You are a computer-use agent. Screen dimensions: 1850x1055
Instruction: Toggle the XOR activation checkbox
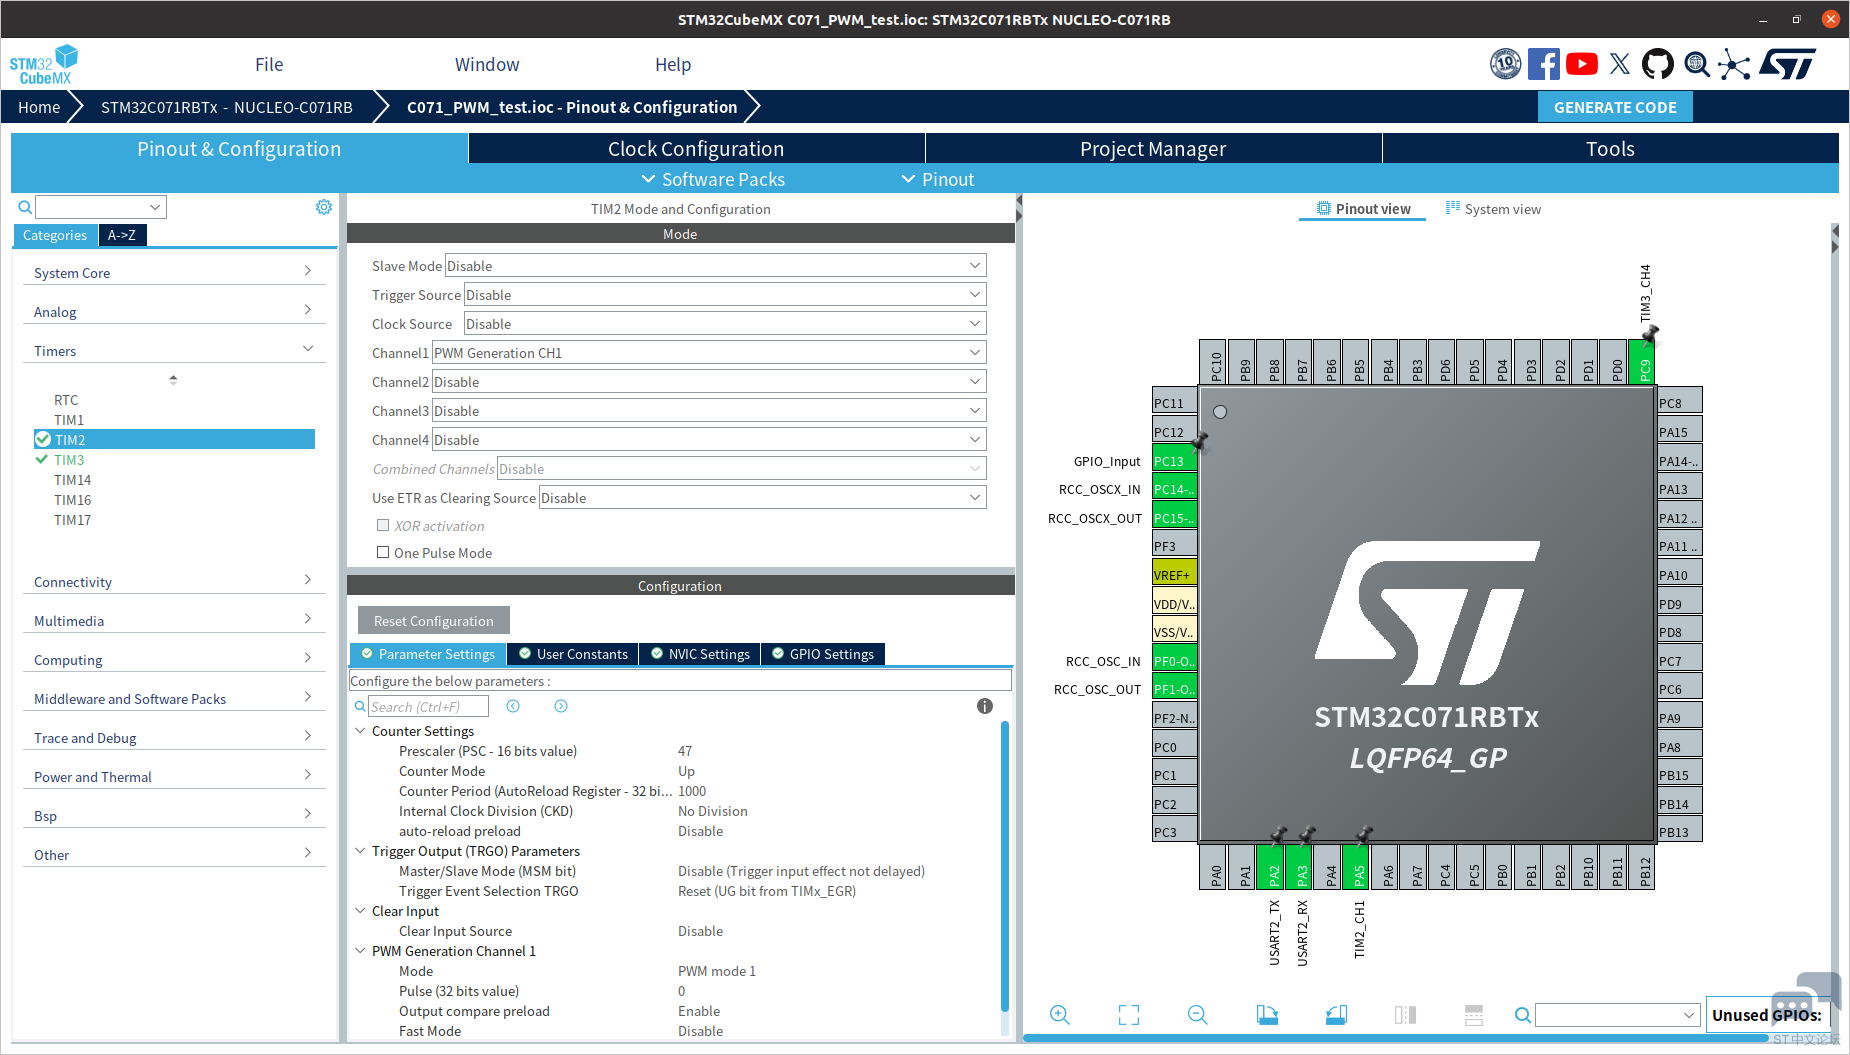point(383,525)
